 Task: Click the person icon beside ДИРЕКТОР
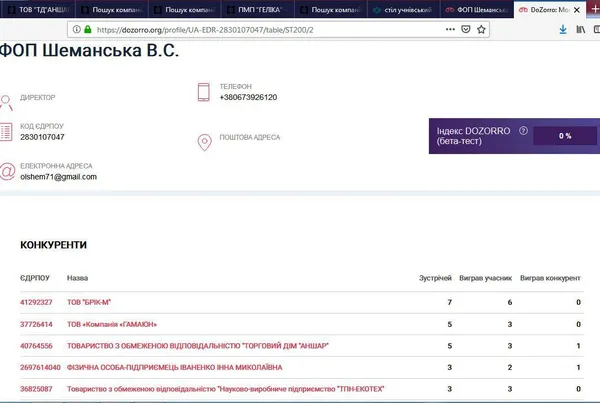point(6,103)
